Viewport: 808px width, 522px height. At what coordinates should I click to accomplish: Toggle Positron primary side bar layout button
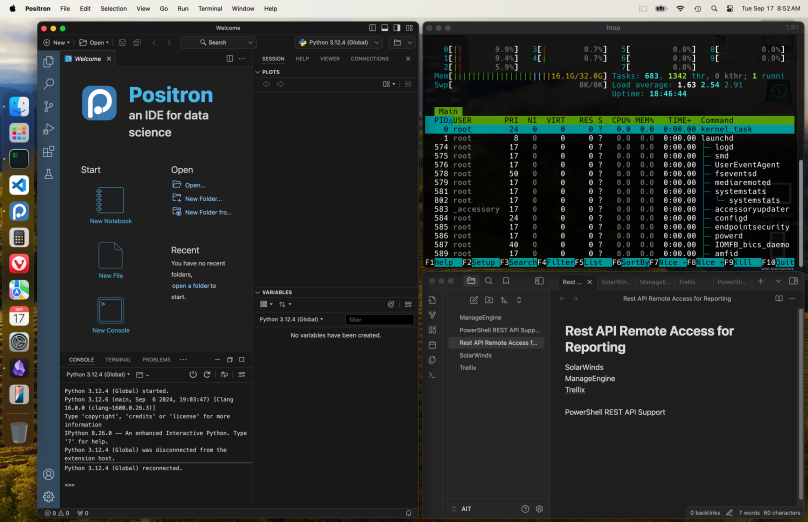(372, 28)
